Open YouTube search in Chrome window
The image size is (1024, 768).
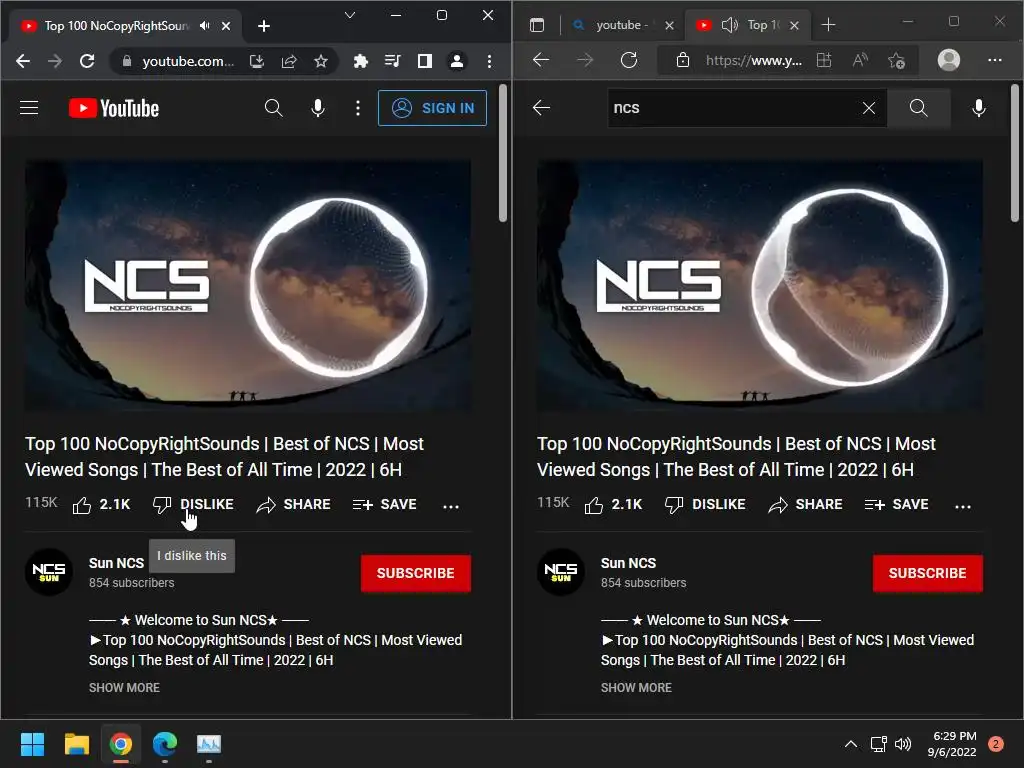274,108
